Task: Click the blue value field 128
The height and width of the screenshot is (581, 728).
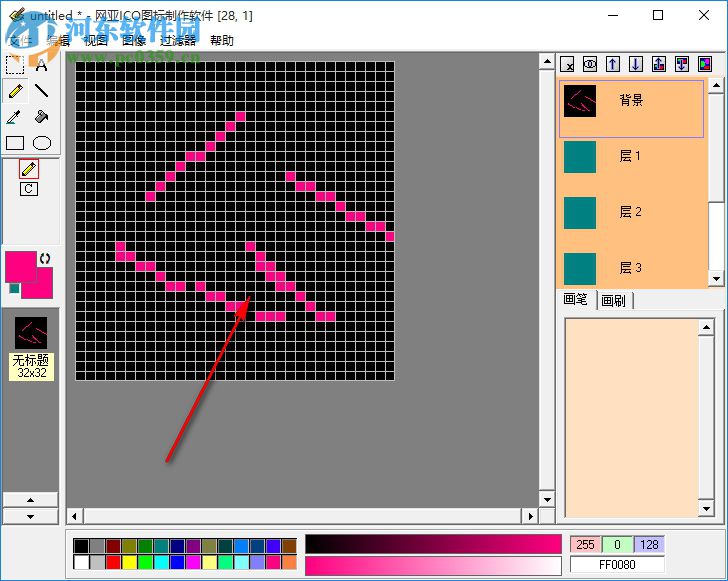Action: [649, 545]
